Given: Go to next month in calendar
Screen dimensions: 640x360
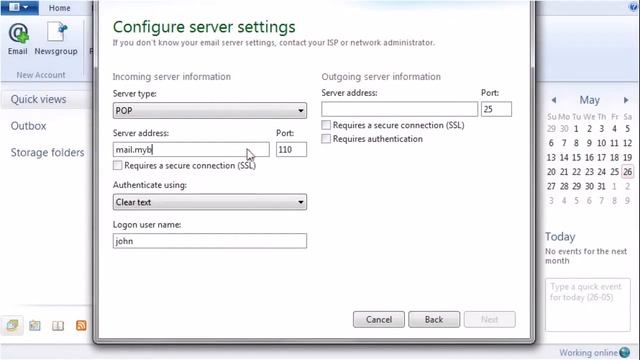Looking at the screenshot, I should 626,100.
